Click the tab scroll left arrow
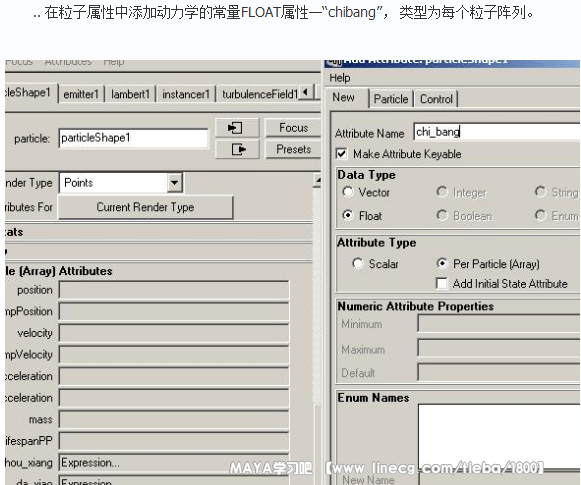The width and height of the screenshot is (581, 485). [x=306, y=92]
